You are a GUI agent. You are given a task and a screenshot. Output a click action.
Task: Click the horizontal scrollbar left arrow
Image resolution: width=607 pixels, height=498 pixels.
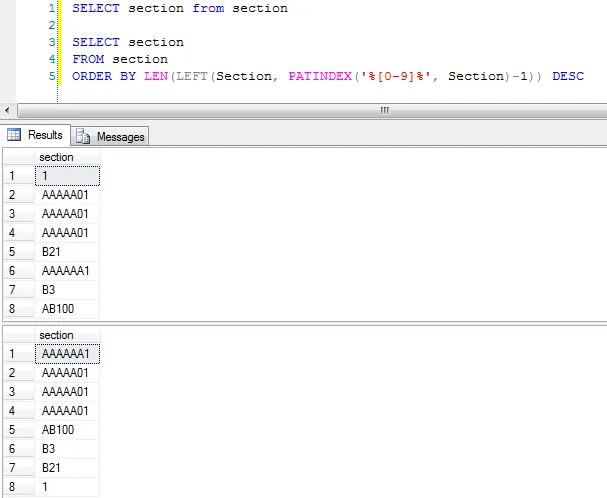click(x=7, y=111)
